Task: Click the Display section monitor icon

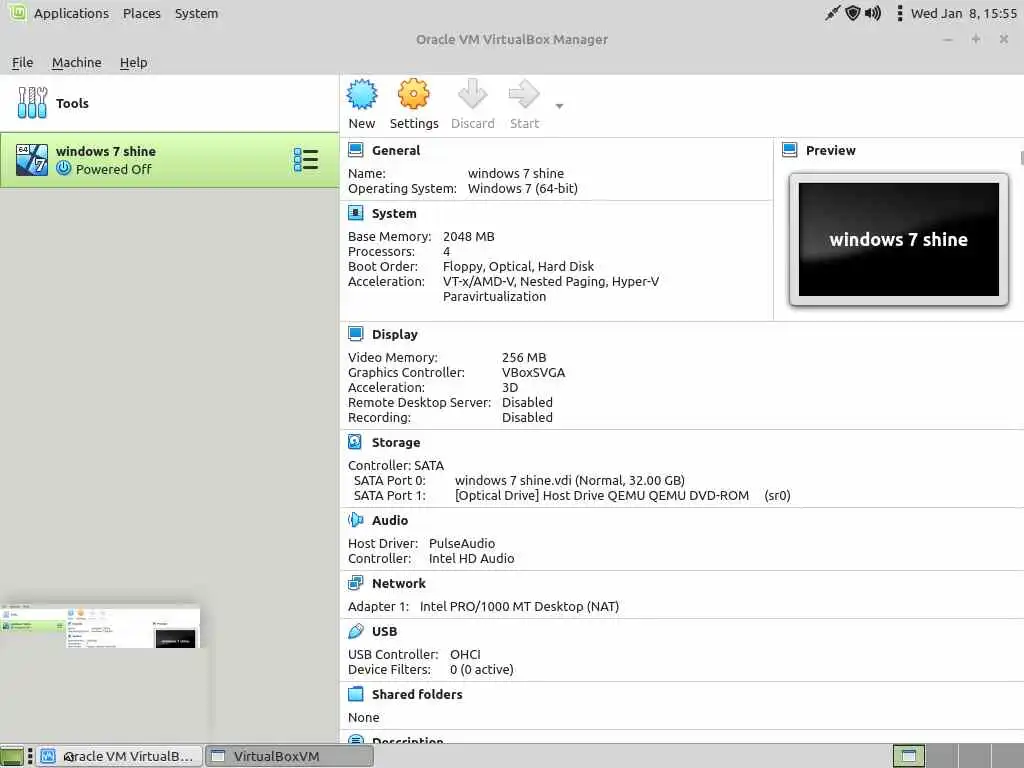Action: coord(356,334)
